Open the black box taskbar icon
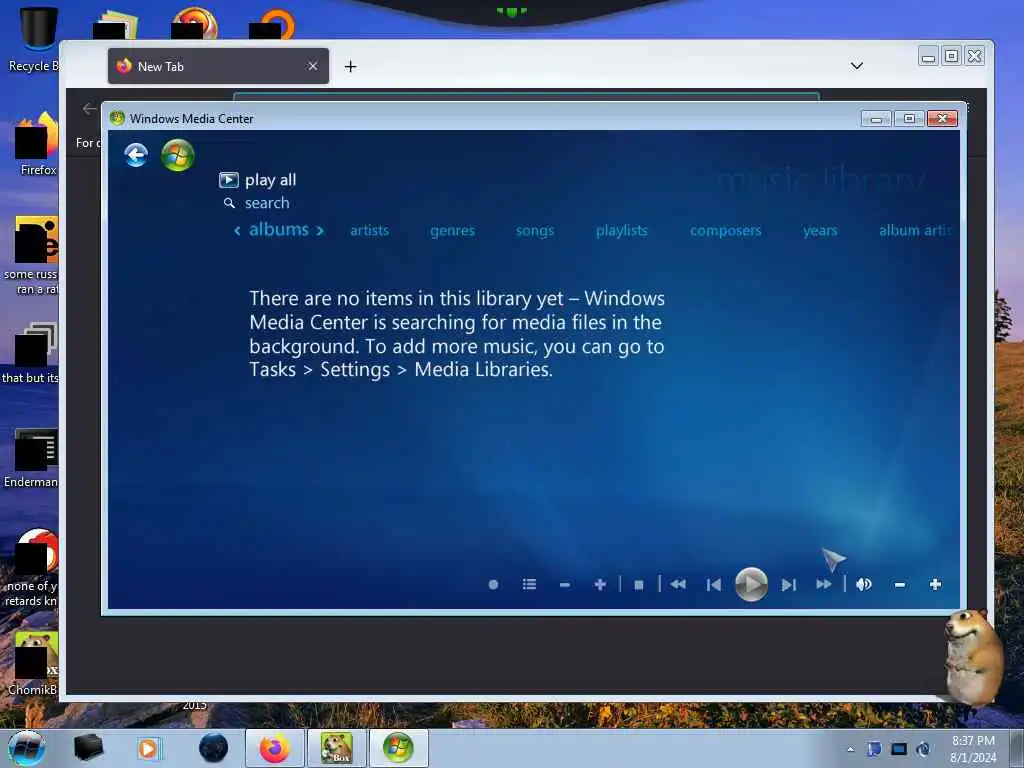The width and height of the screenshot is (1024, 768). point(88,748)
